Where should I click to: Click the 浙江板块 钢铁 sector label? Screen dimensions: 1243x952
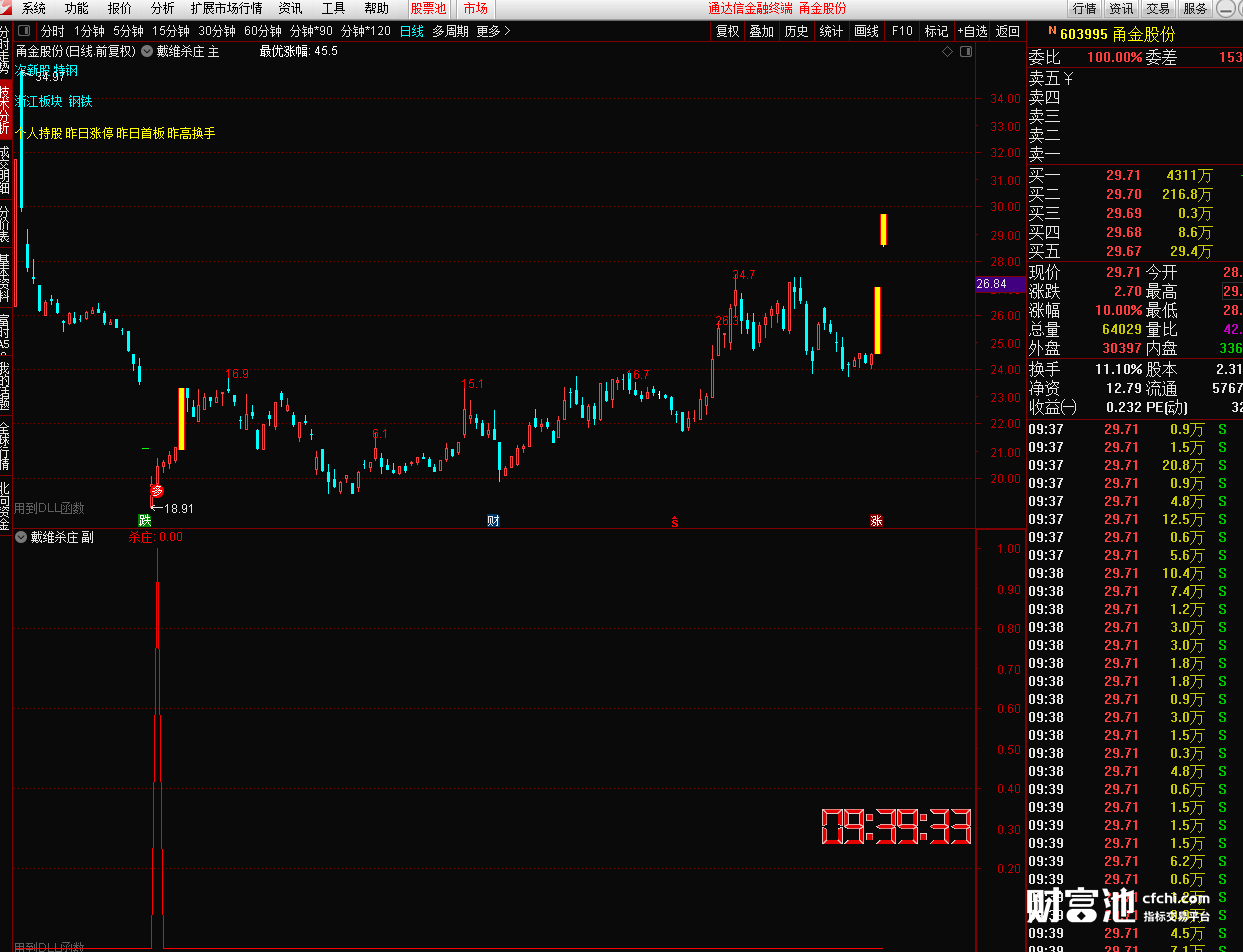[x=54, y=101]
